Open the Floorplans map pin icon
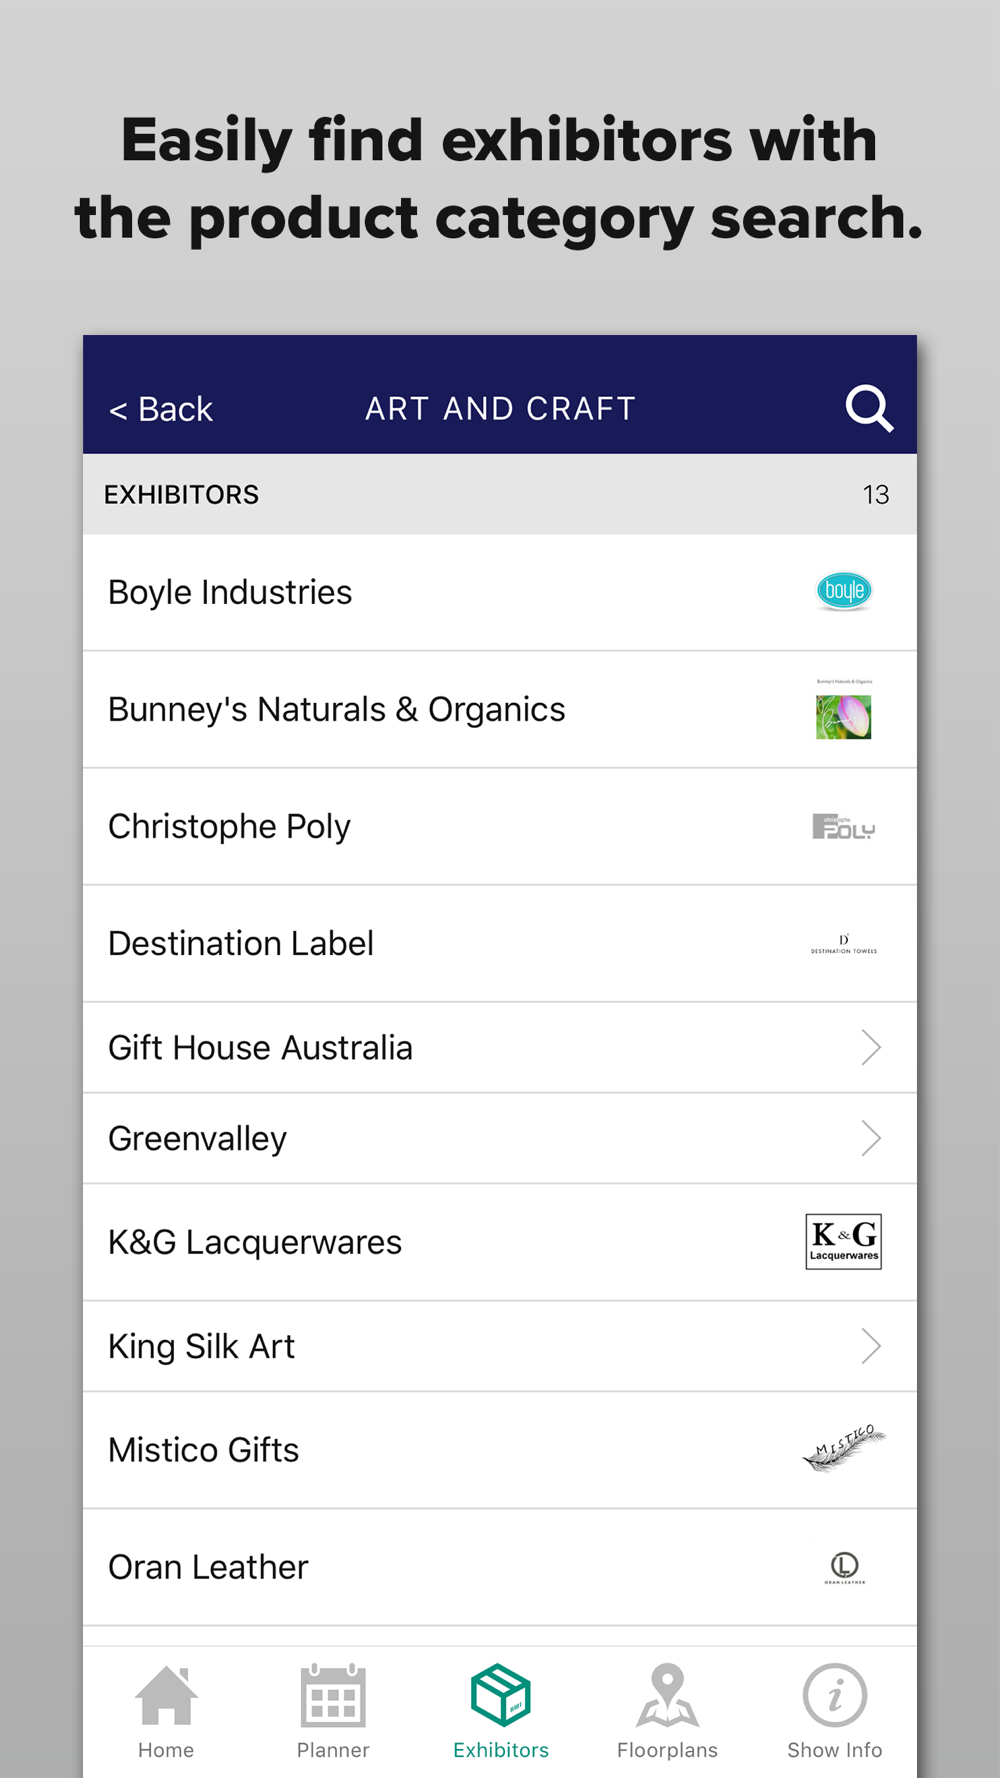1000x1778 pixels. [667, 1696]
